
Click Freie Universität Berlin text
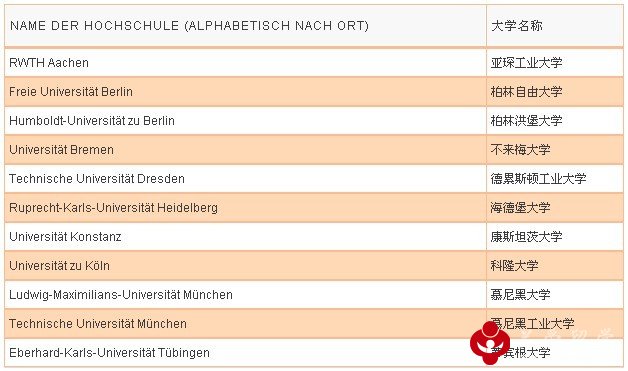[71, 92]
